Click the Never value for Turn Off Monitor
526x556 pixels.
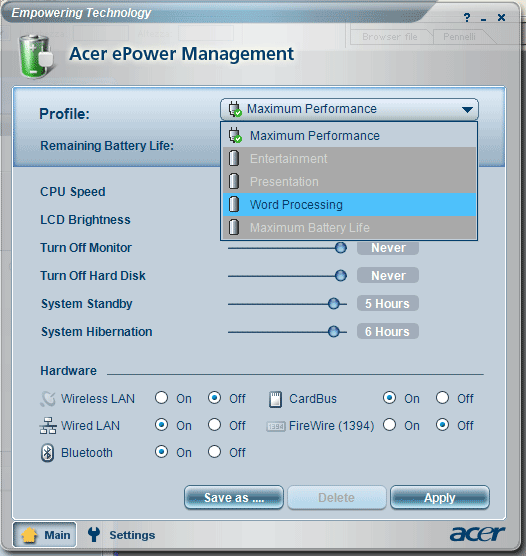point(388,248)
